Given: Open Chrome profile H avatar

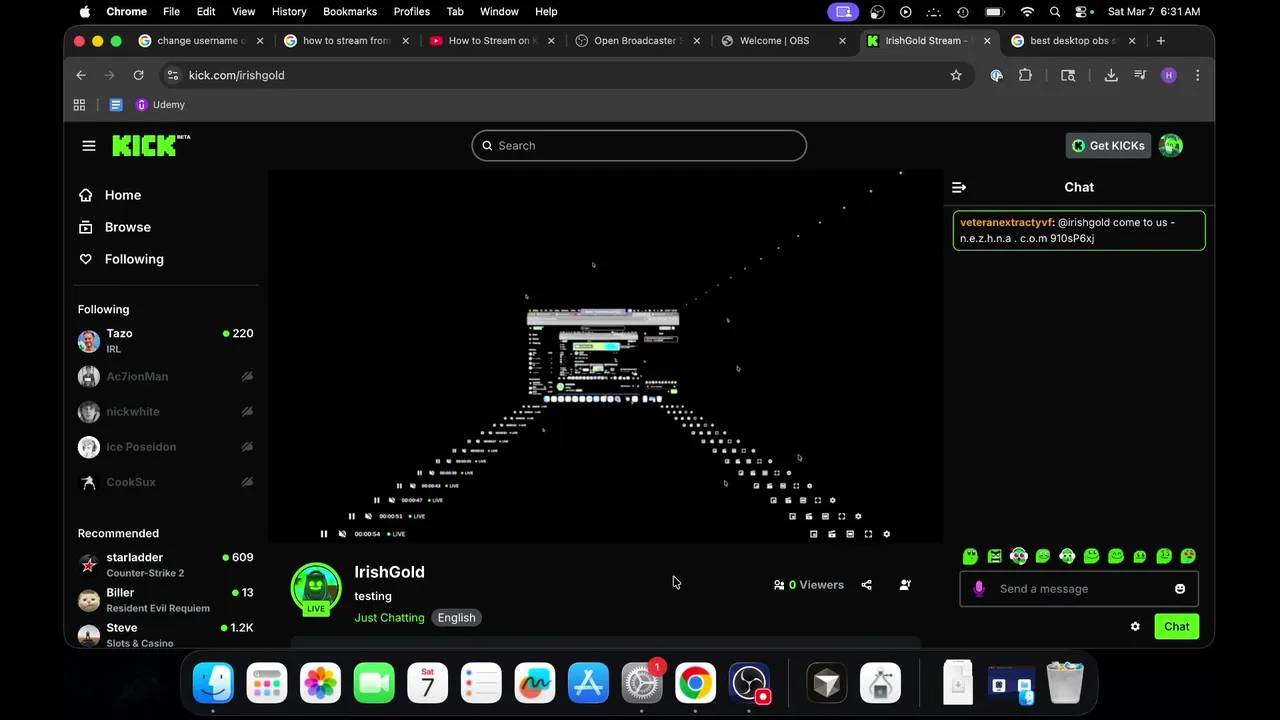Looking at the screenshot, I should tap(1169, 75).
